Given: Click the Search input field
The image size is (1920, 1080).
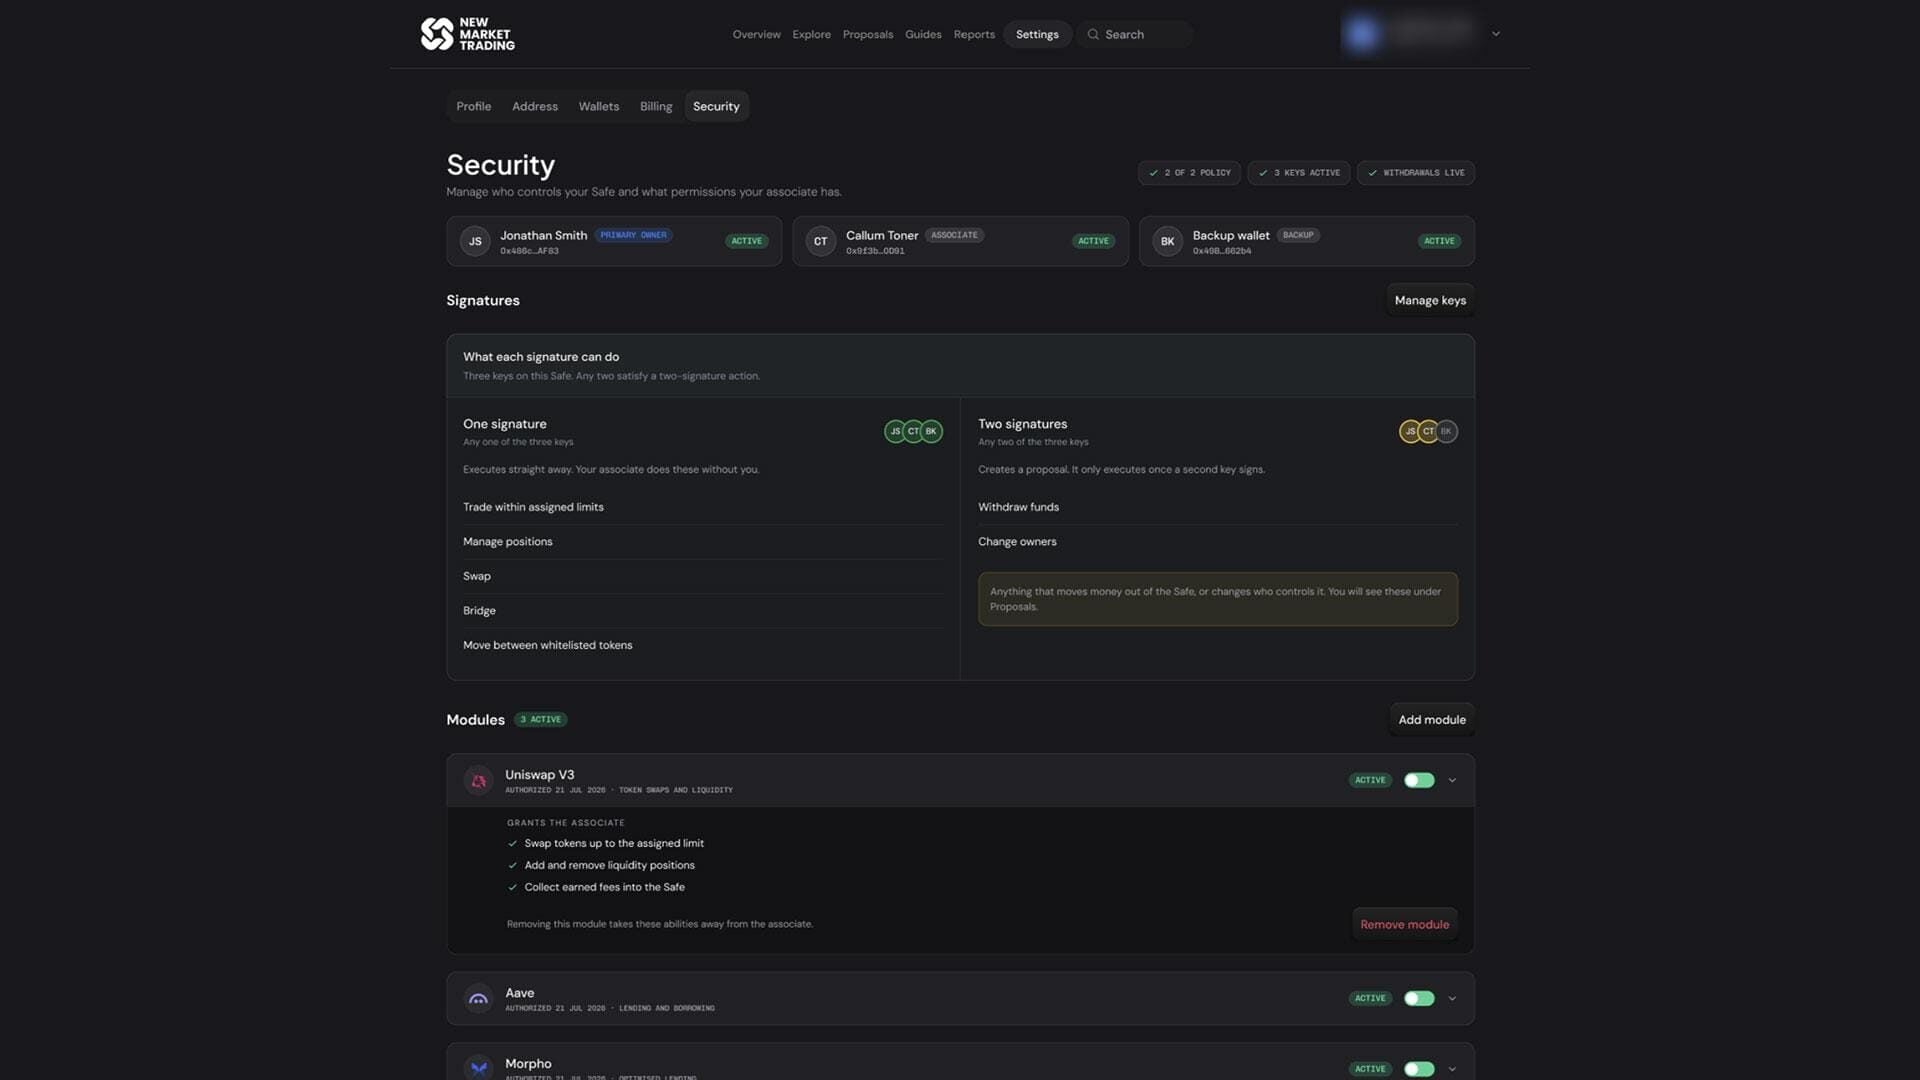Looking at the screenshot, I should coord(1135,34).
